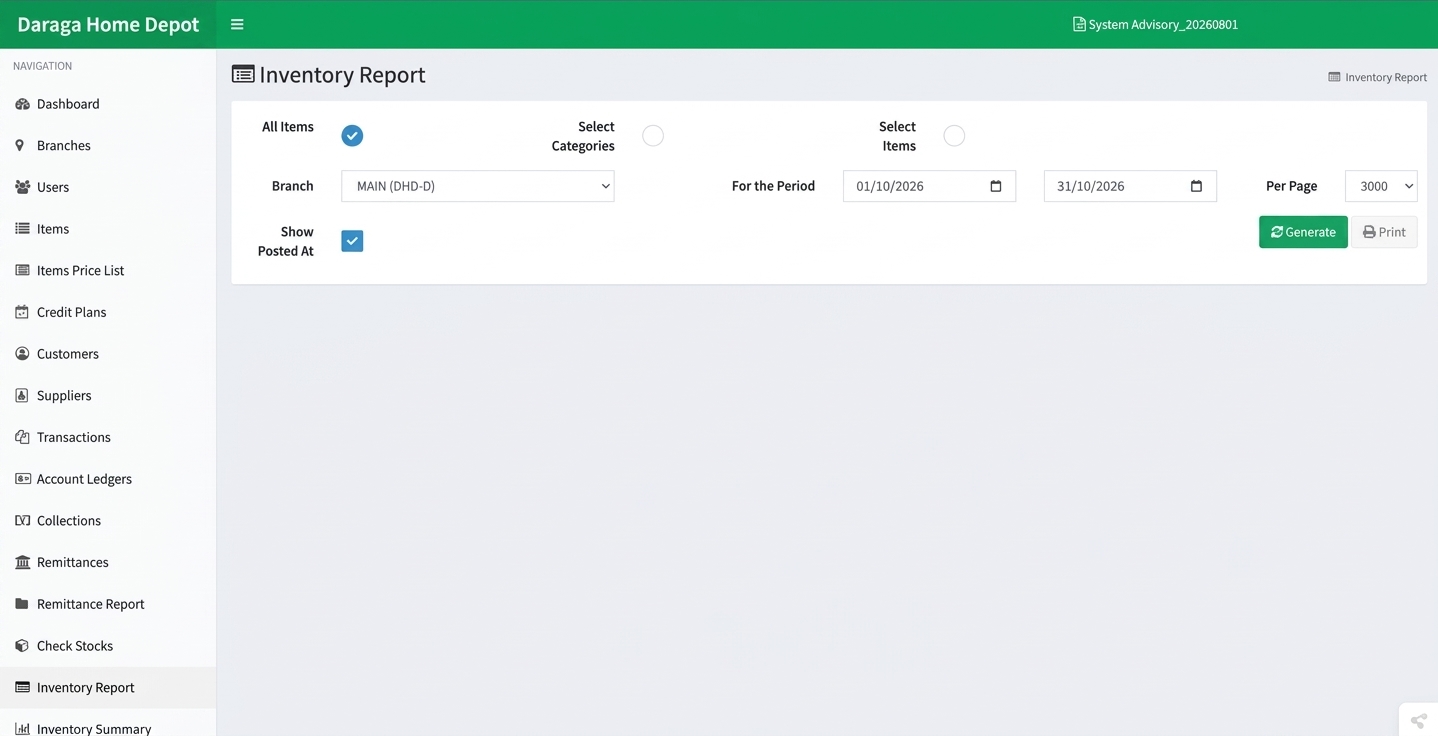Click the 01/10/2026 start date field
This screenshot has width=1438, height=736.
929,186
